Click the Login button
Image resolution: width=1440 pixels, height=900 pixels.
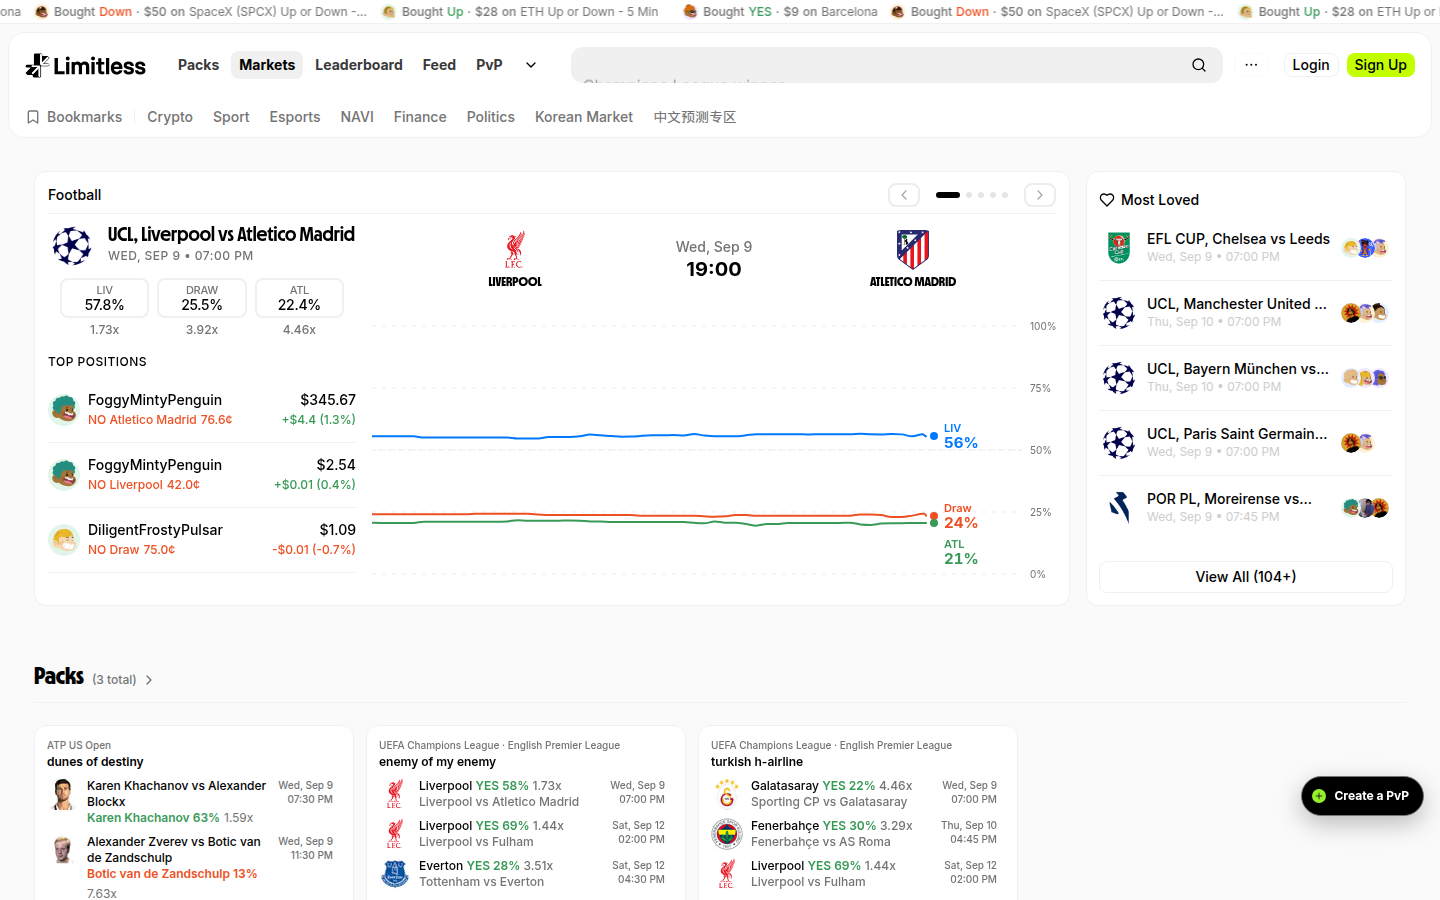pos(1311,65)
